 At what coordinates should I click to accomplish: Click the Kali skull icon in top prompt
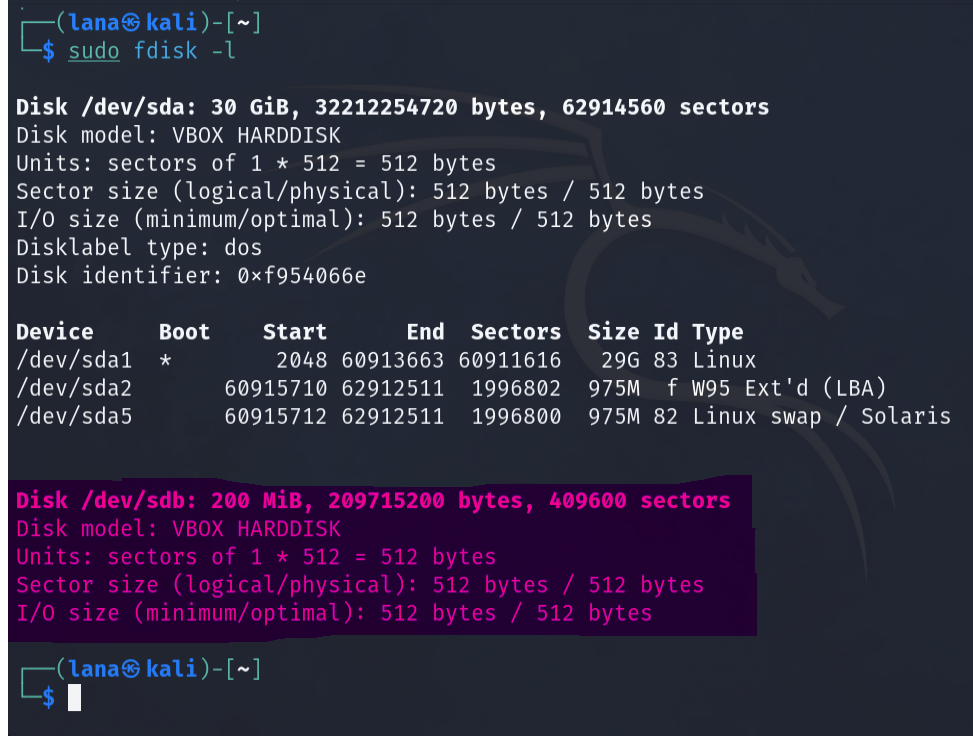click(x=131, y=23)
